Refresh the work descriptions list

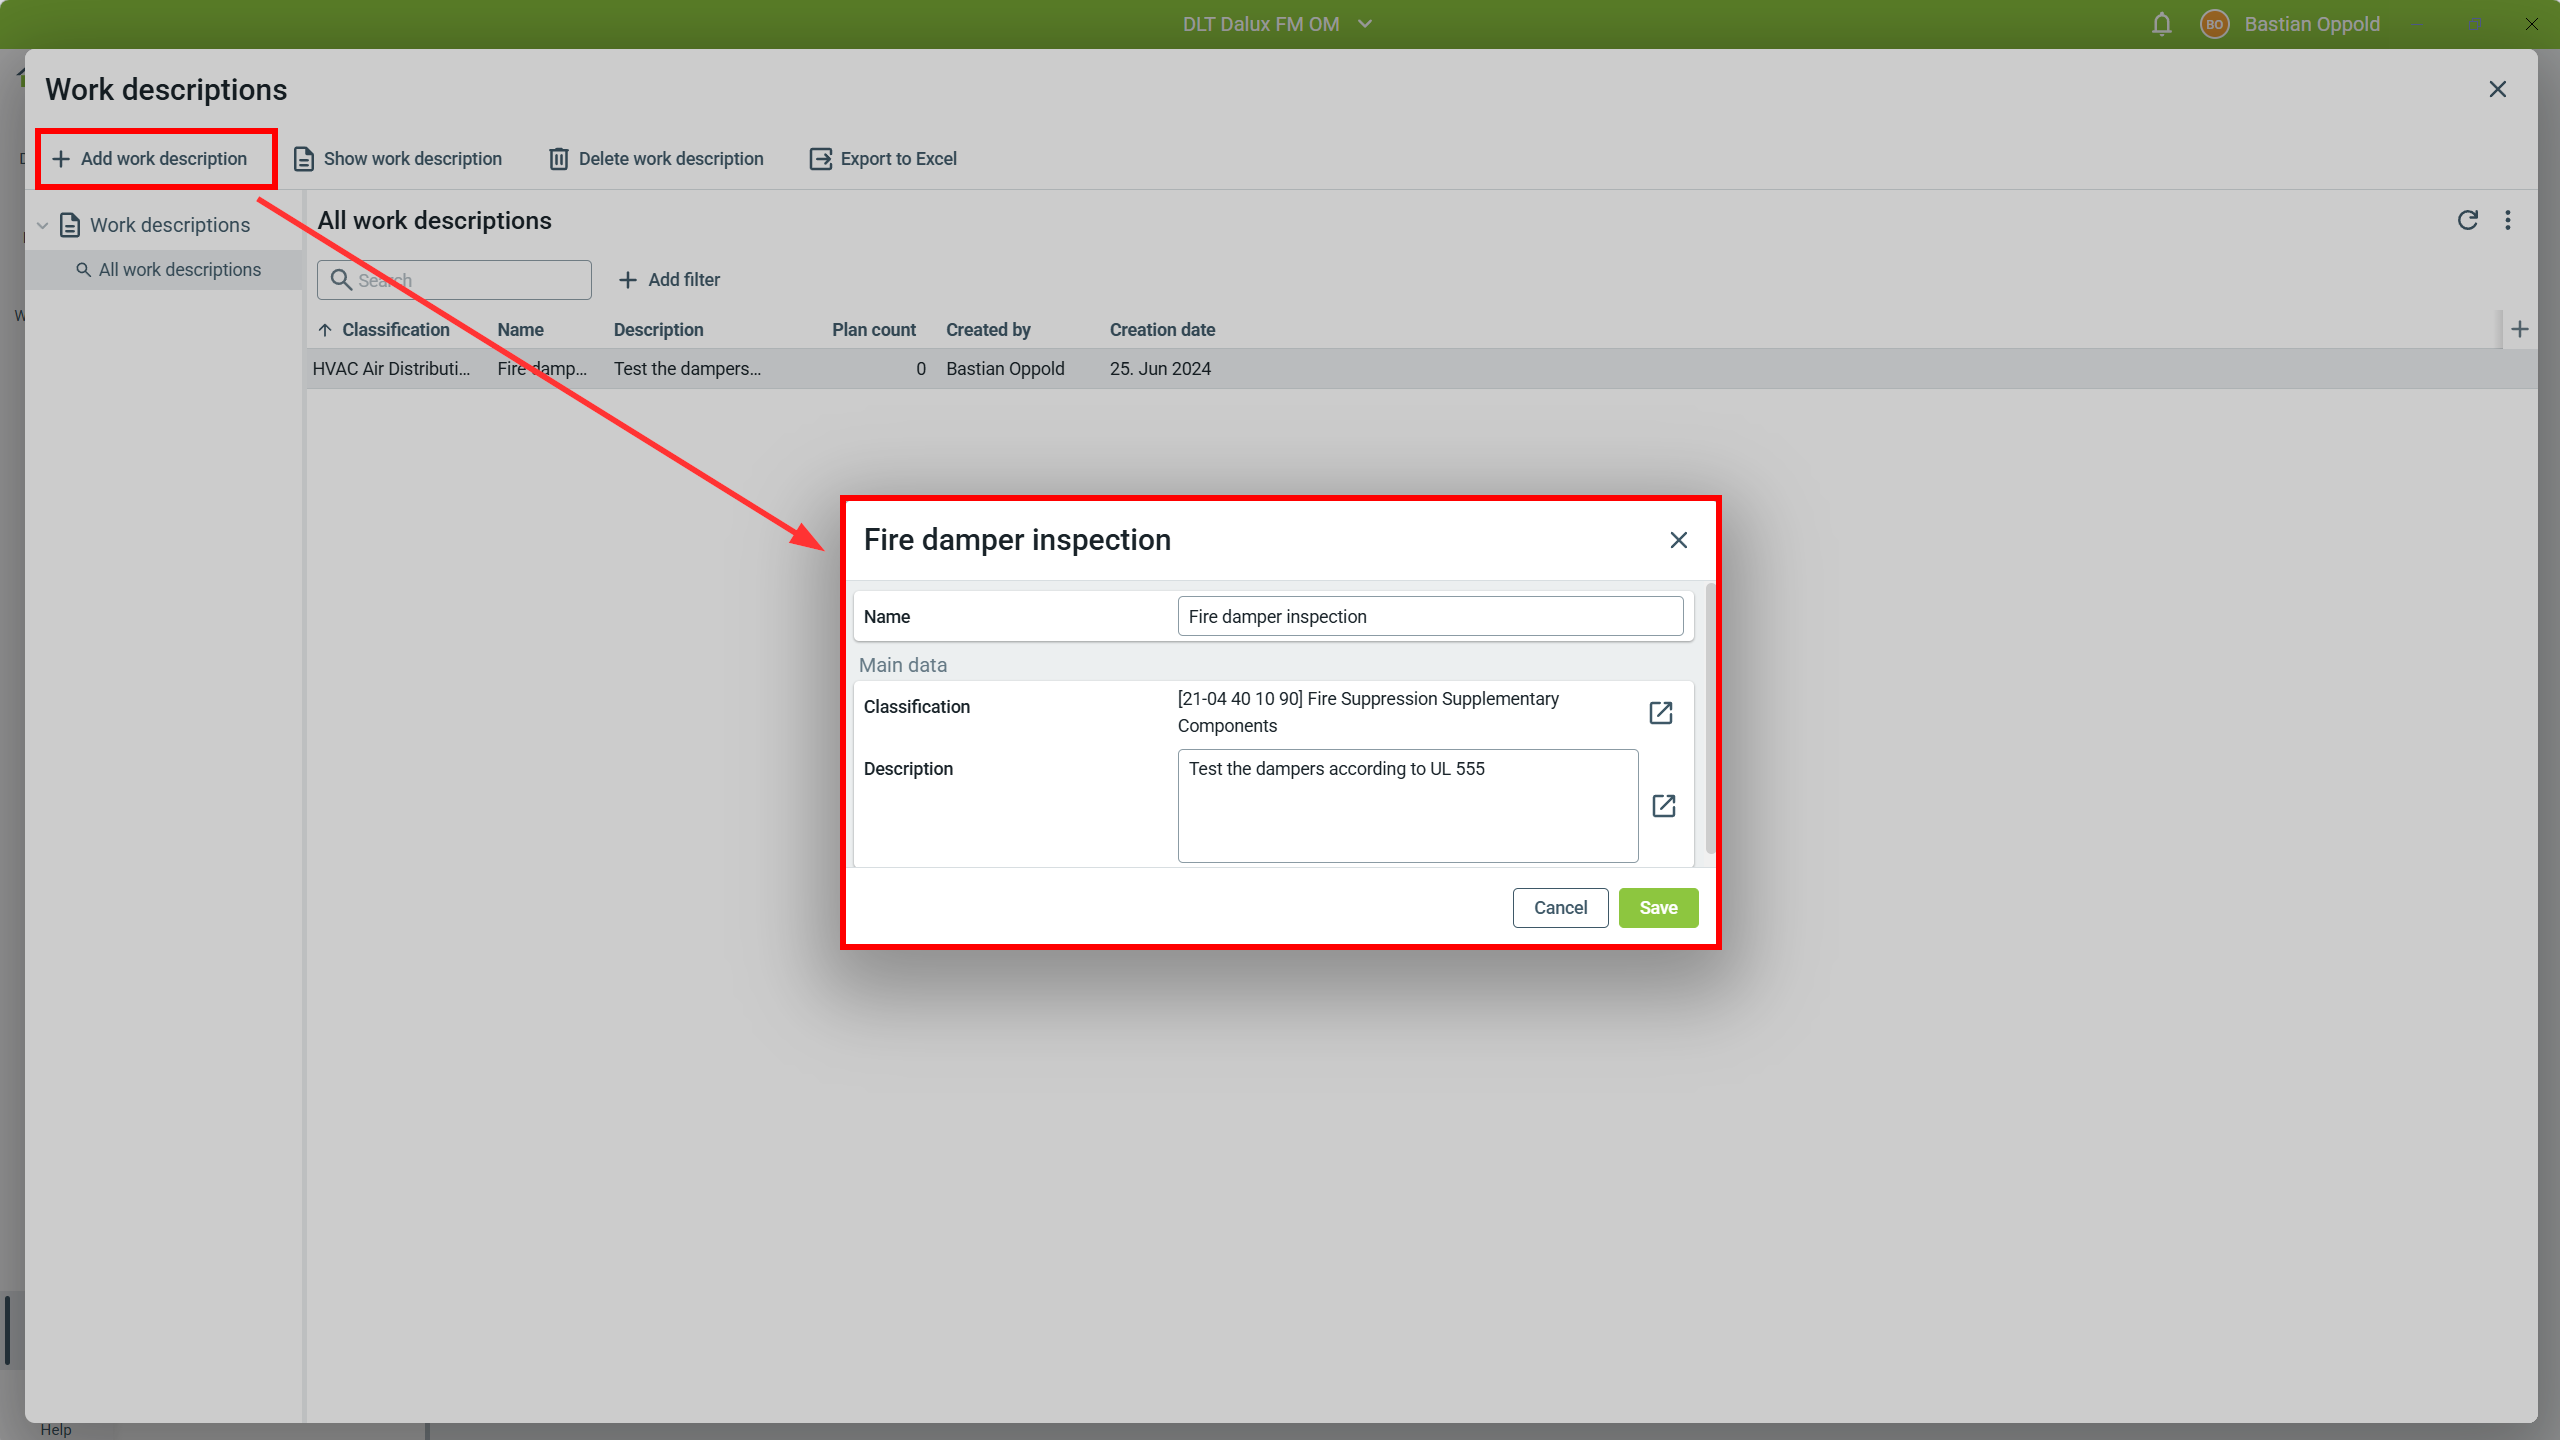[x=2467, y=220]
